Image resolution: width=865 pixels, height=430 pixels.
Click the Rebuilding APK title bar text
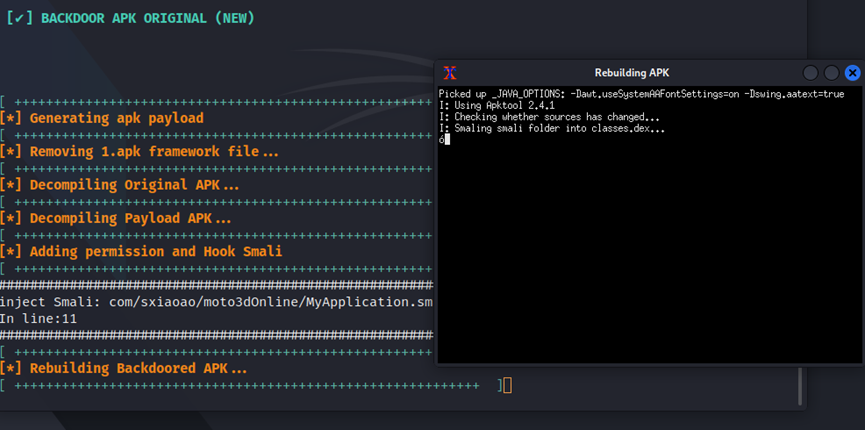pos(632,73)
